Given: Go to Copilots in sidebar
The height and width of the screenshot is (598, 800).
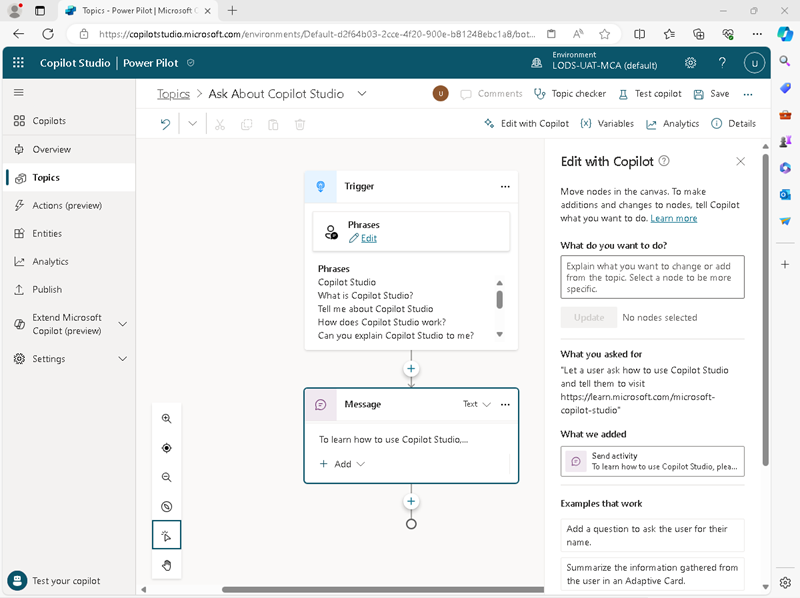Looking at the screenshot, I should click(69, 121).
